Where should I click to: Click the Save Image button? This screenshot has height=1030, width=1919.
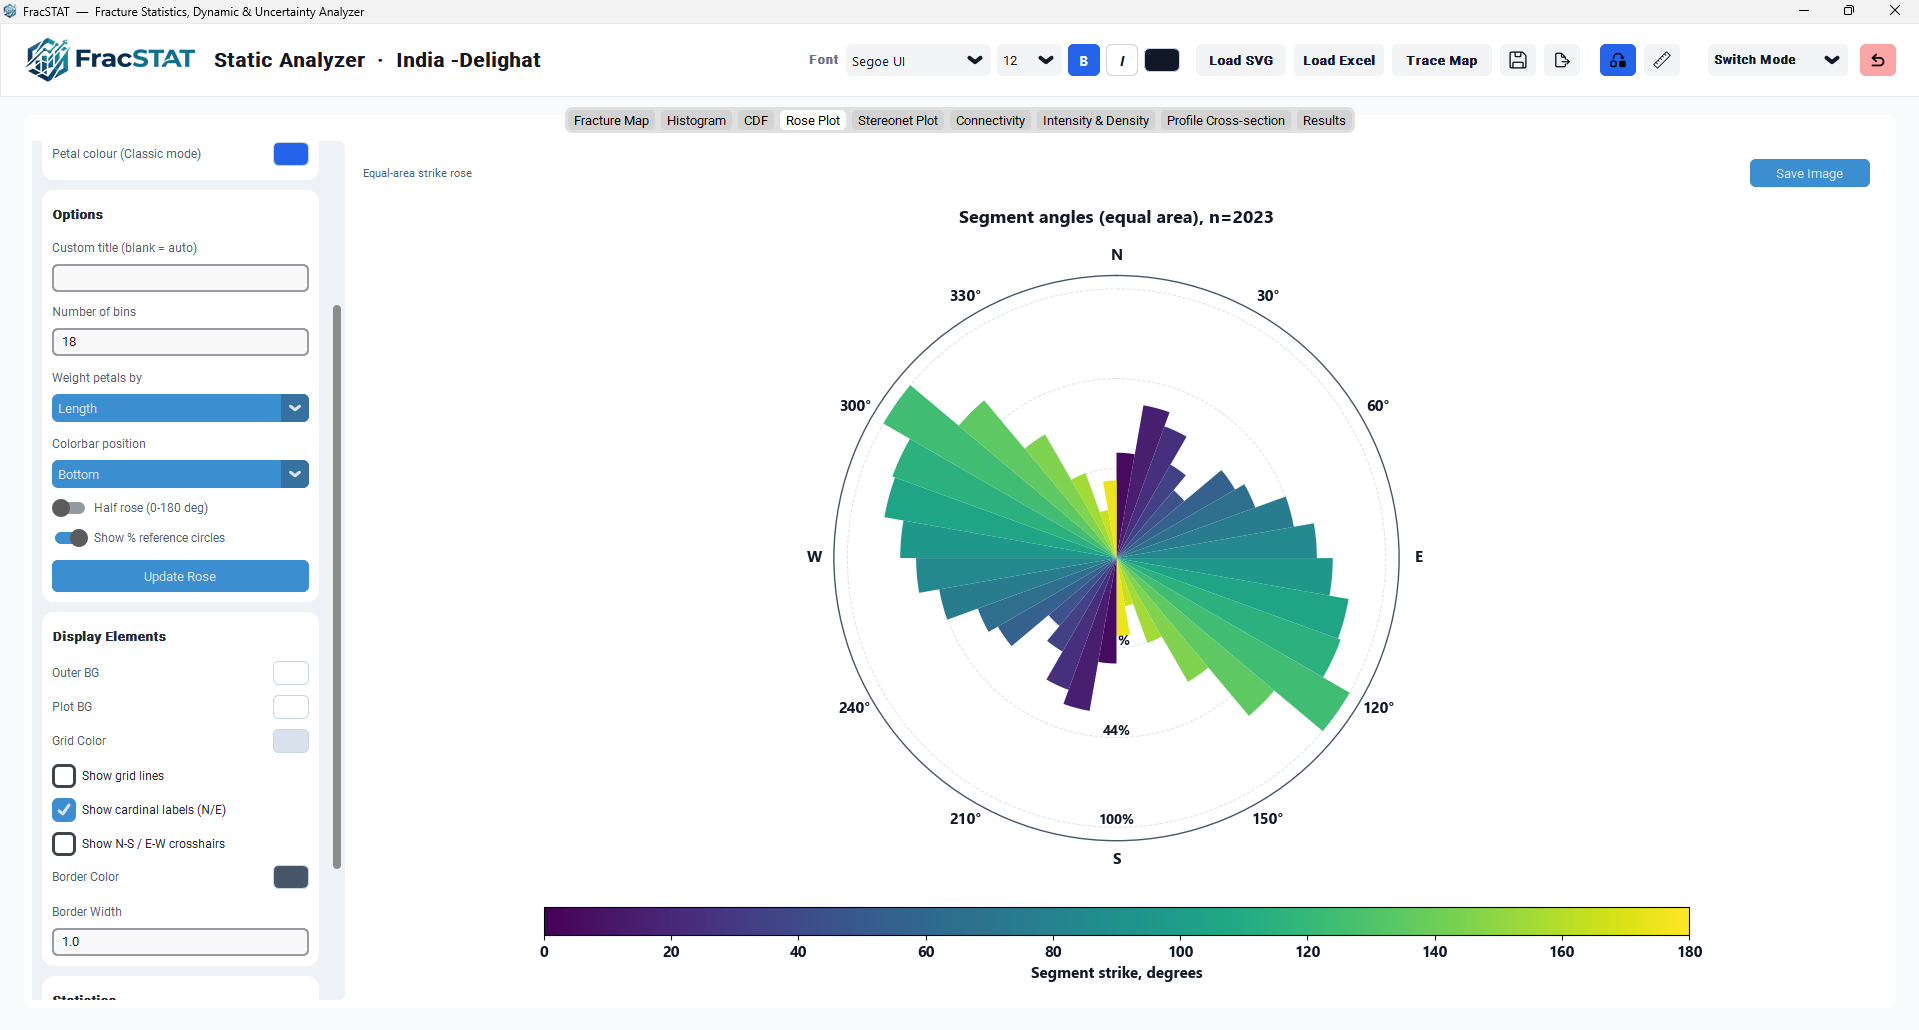[x=1809, y=173]
